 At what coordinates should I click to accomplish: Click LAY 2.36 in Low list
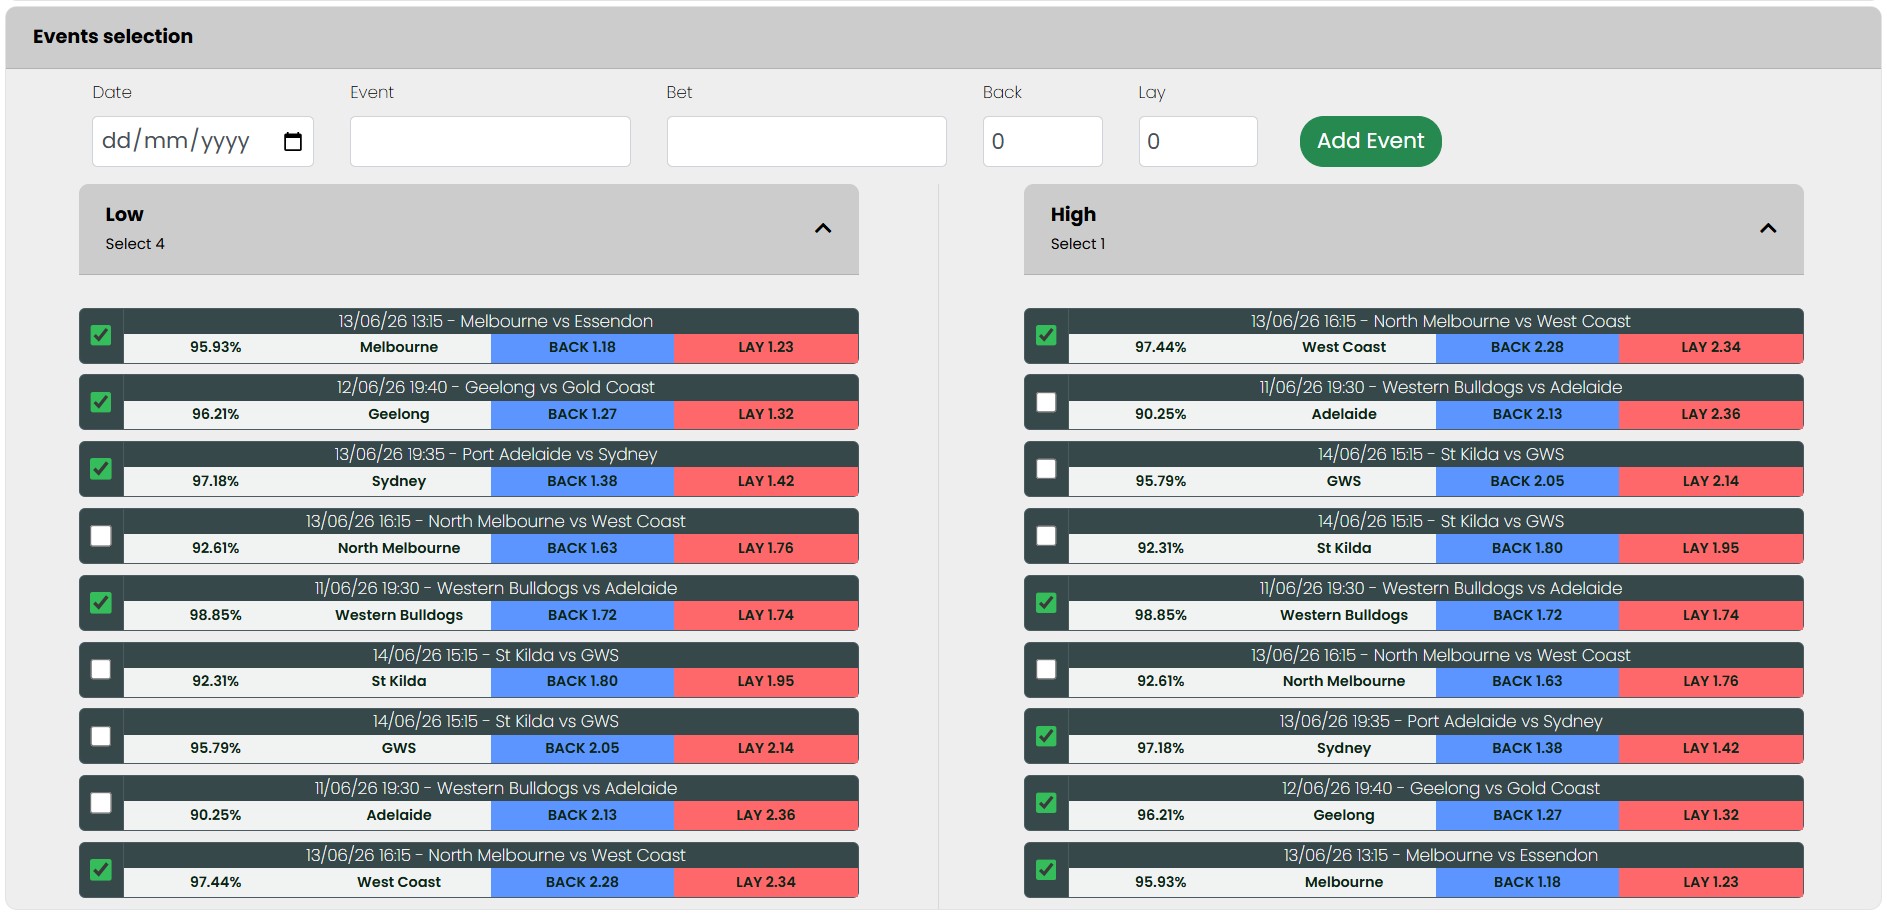click(x=766, y=815)
